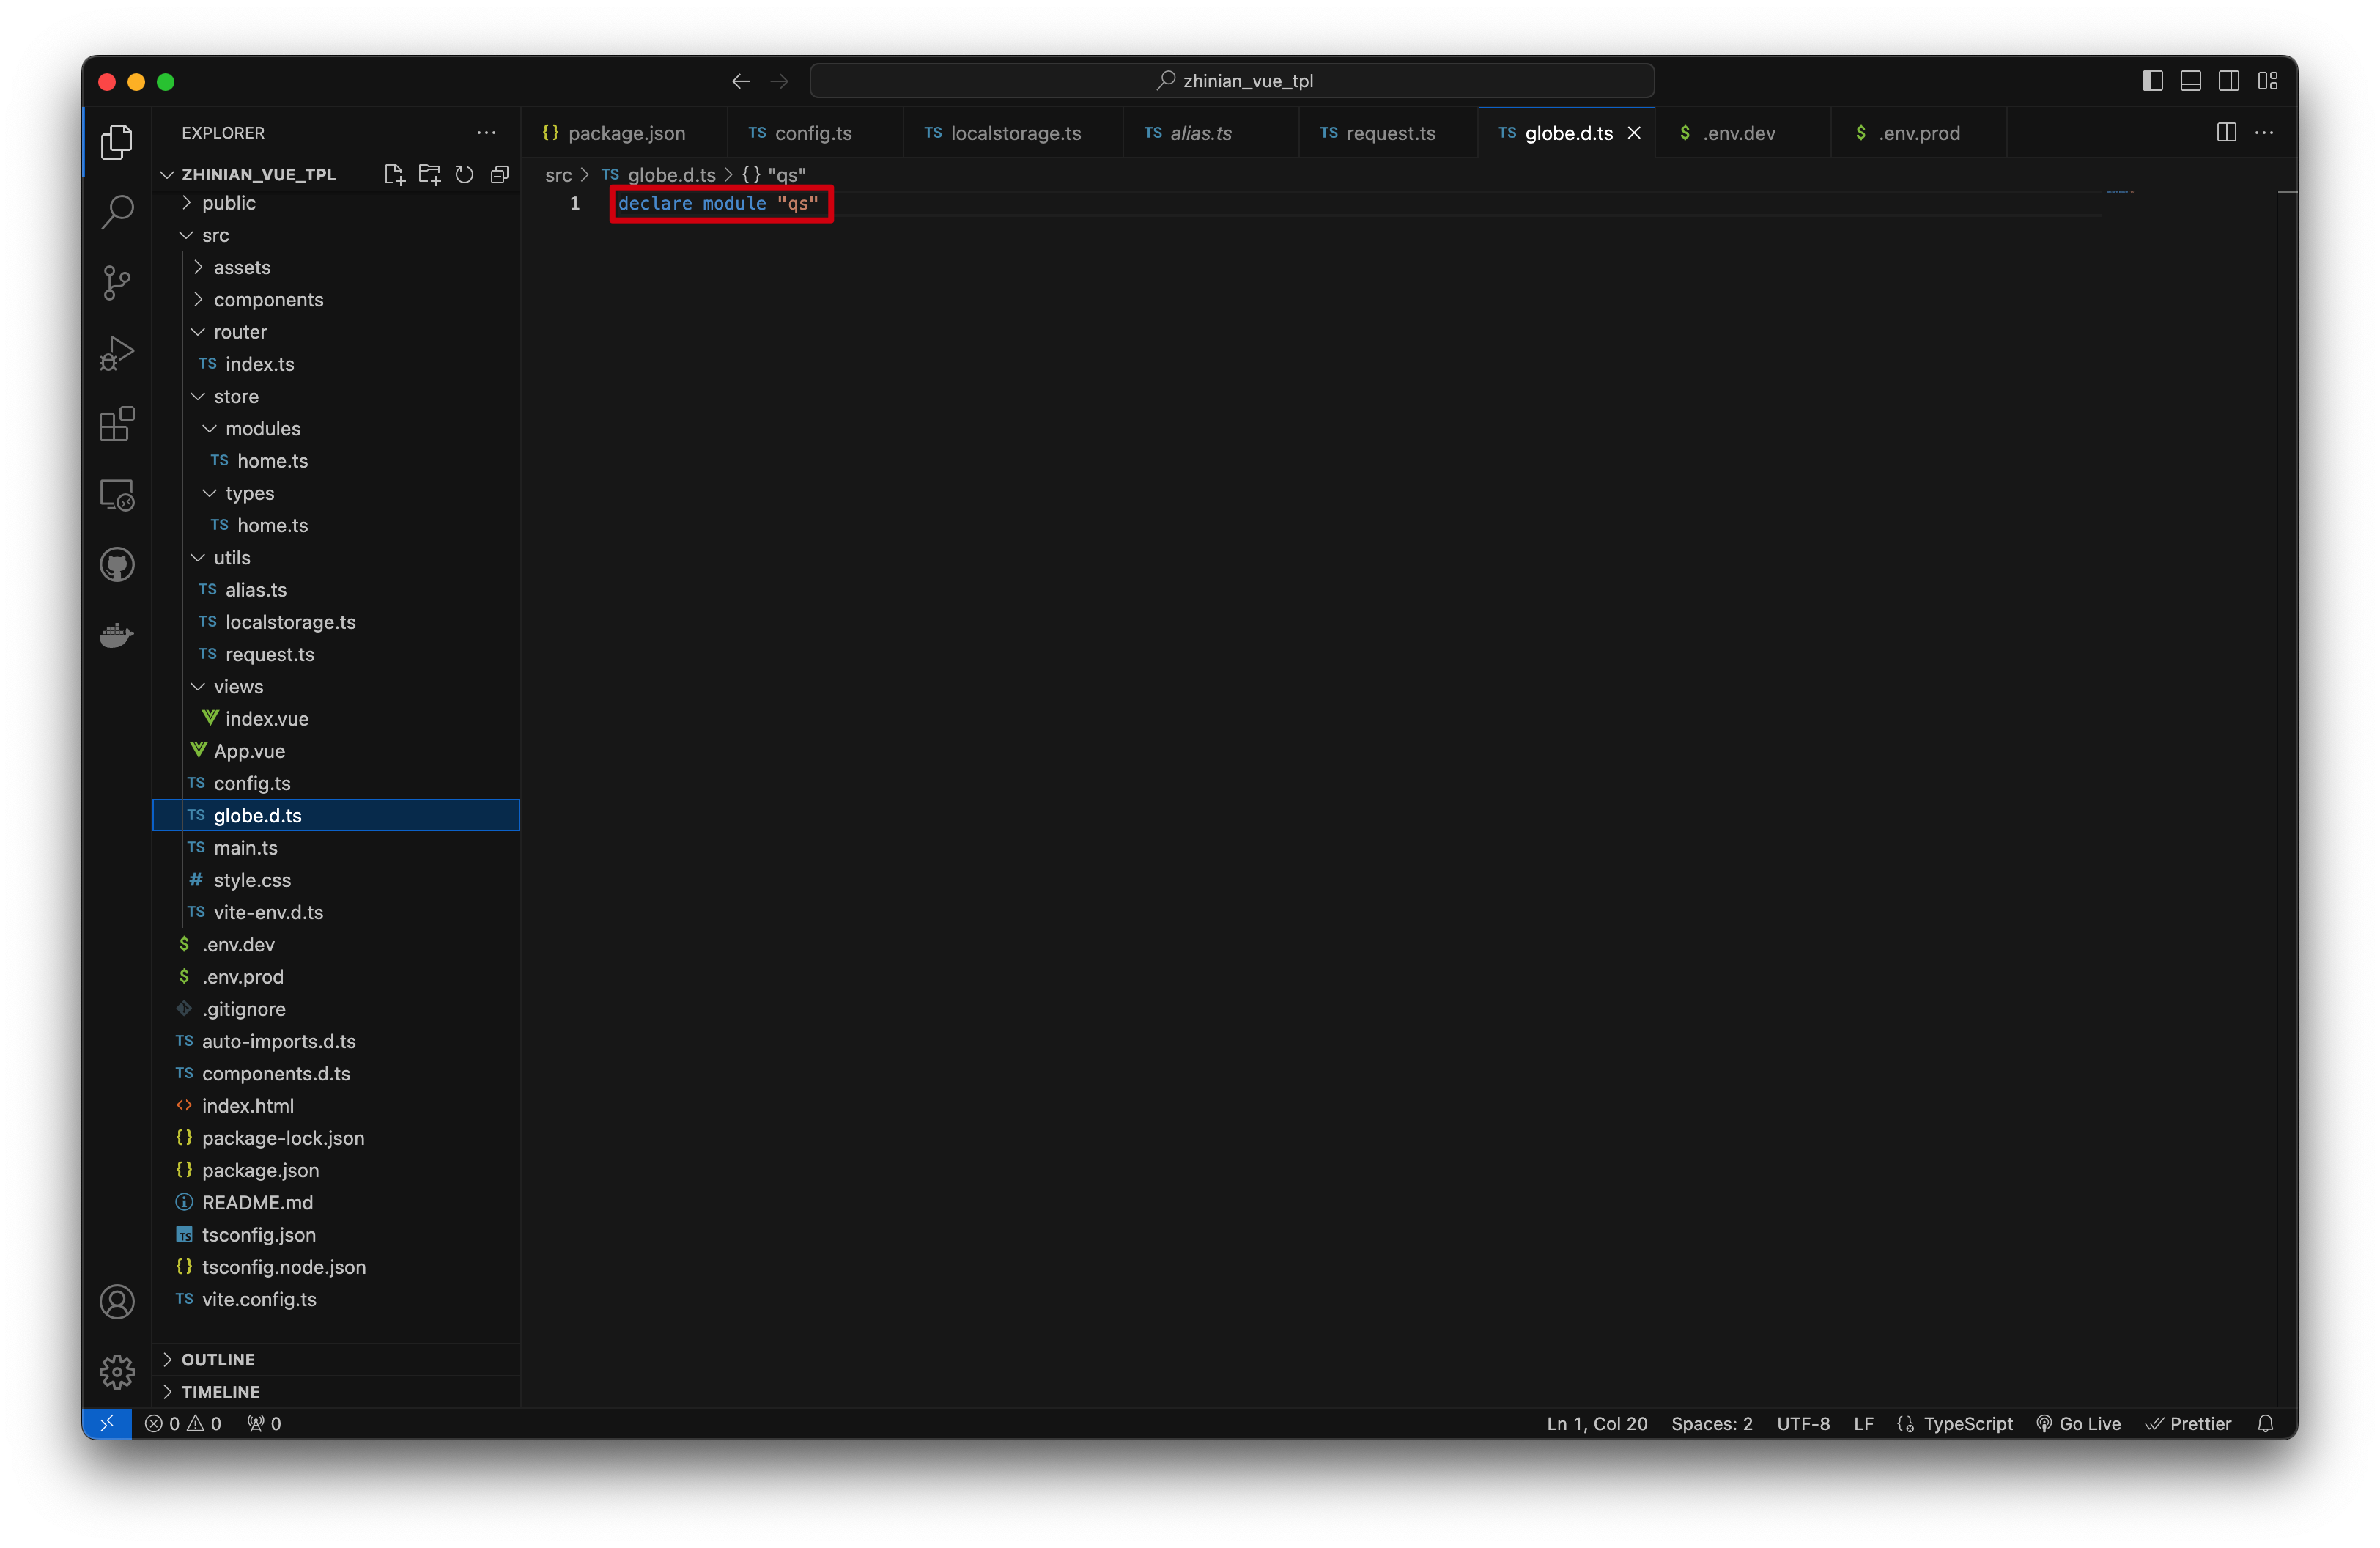This screenshot has height=1548, width=2380.
Task: Click Go Live in status bar
Action: click(x=2078, y=1423)
